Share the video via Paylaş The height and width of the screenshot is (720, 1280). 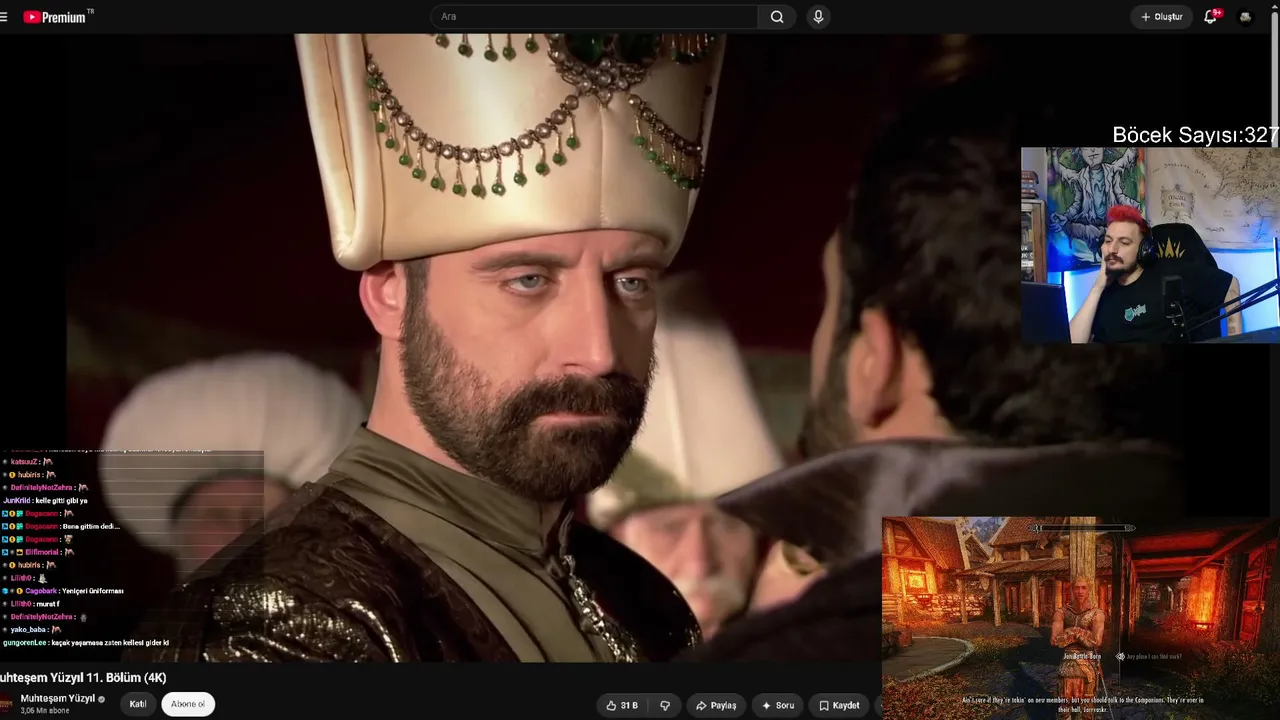716,705
